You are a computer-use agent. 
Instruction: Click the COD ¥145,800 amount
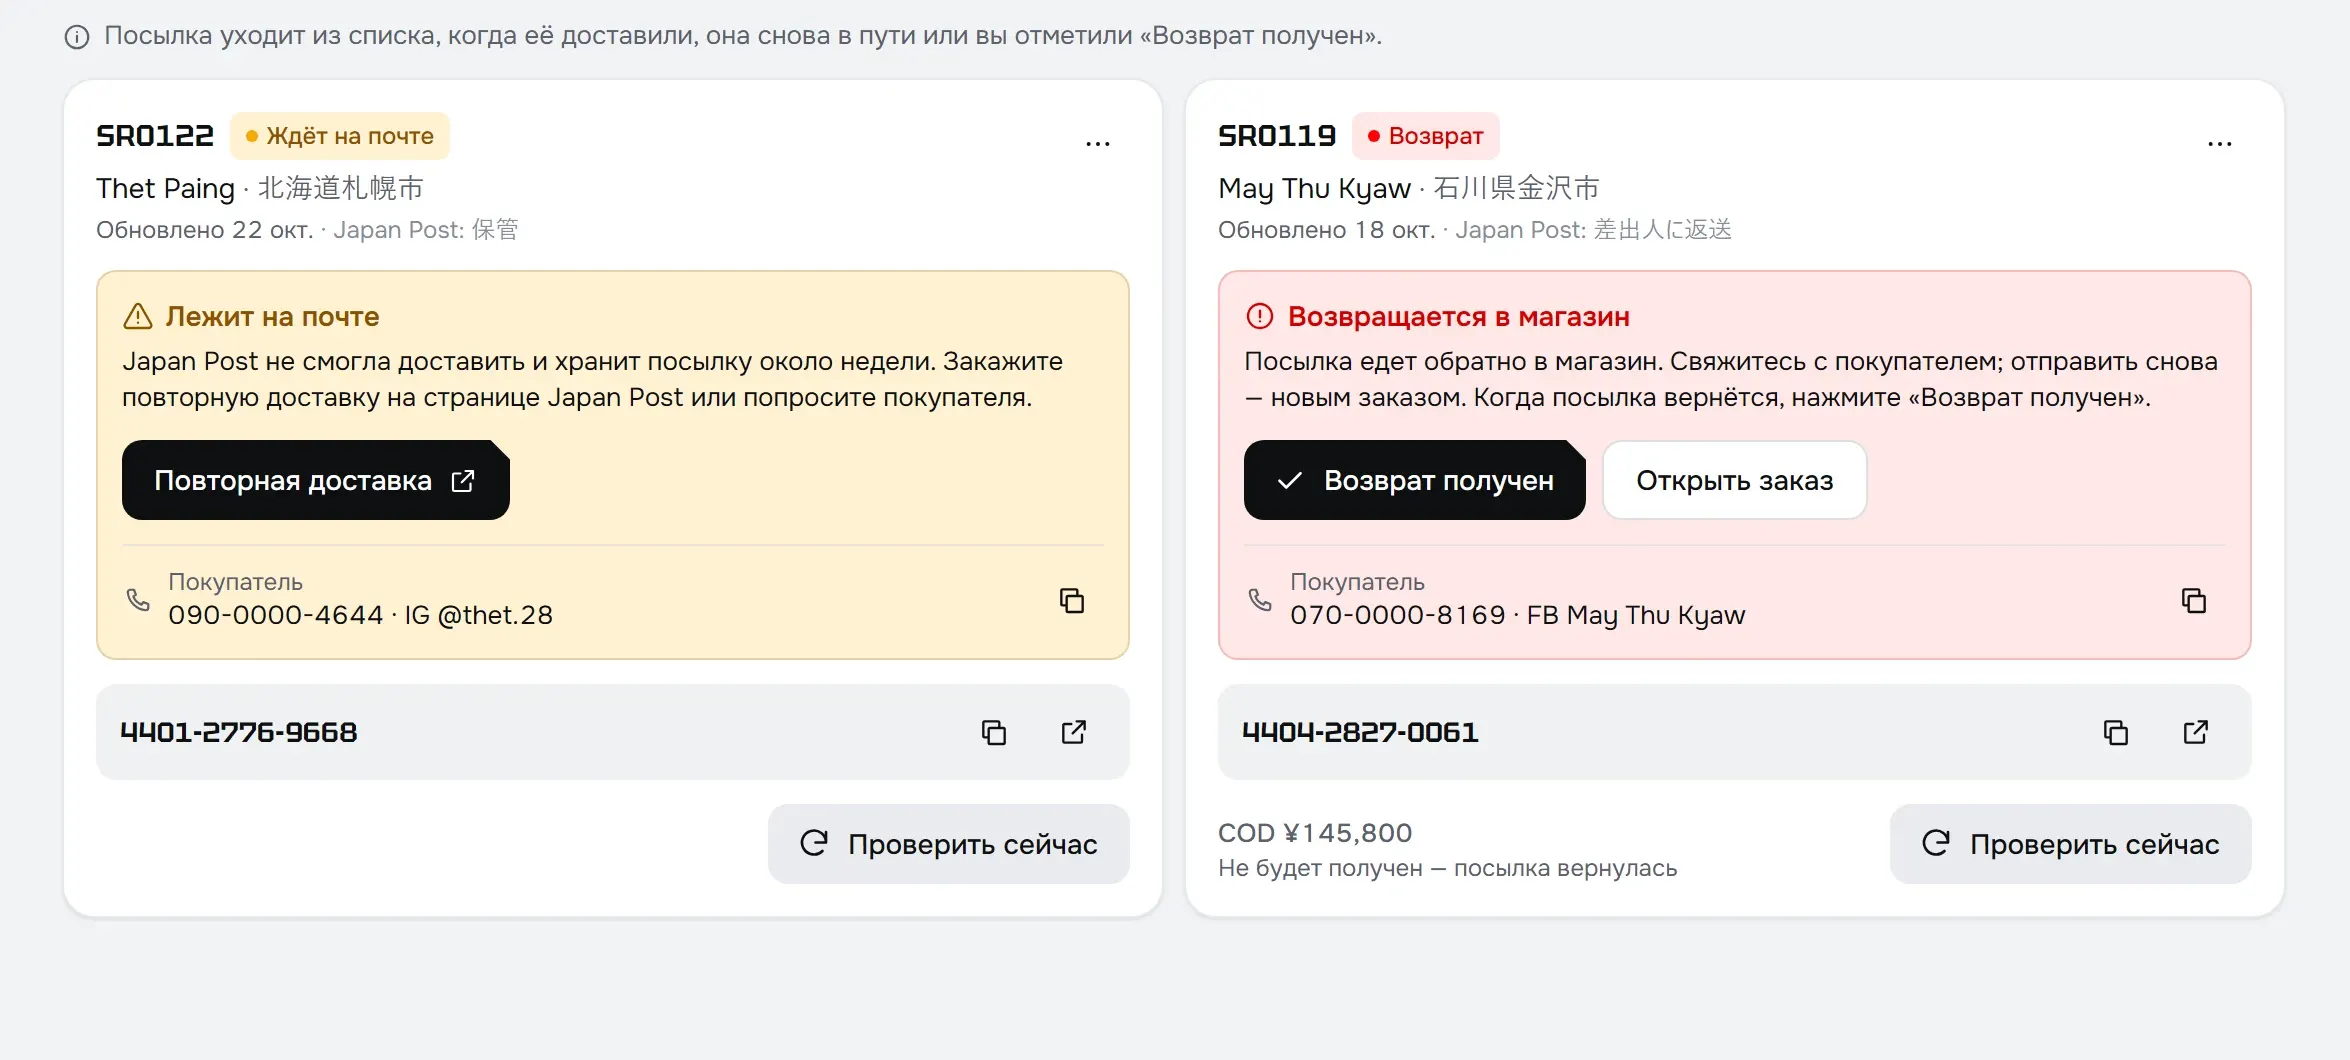tap(1315, 832)
